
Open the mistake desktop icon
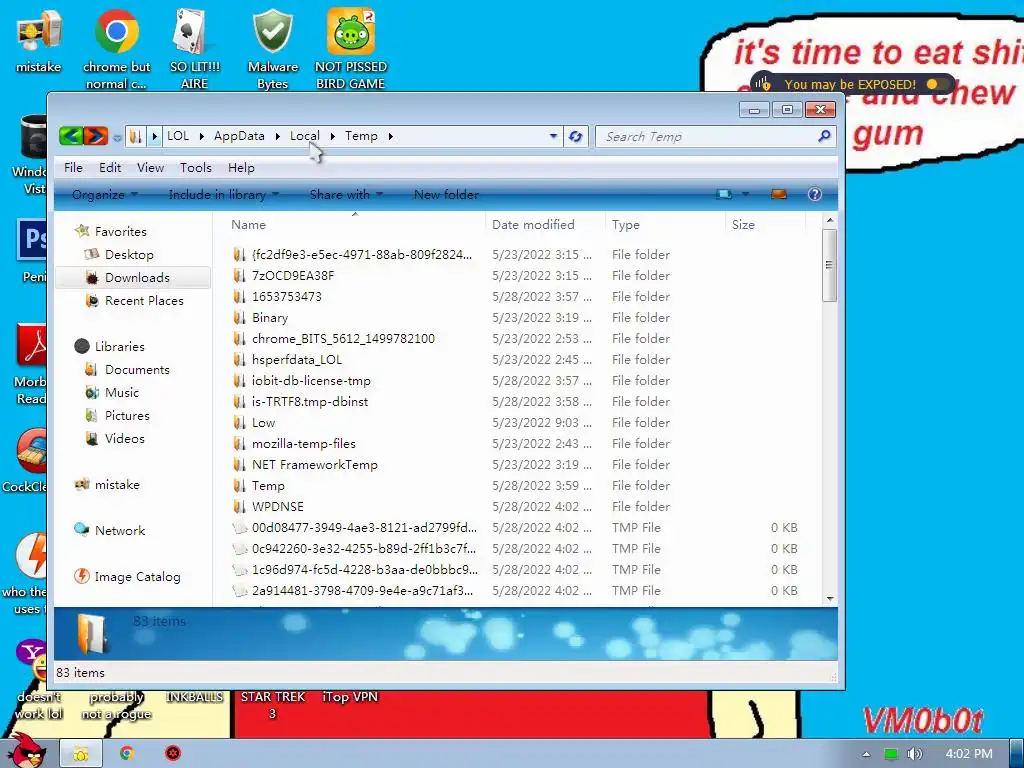(x=39, y=41)
